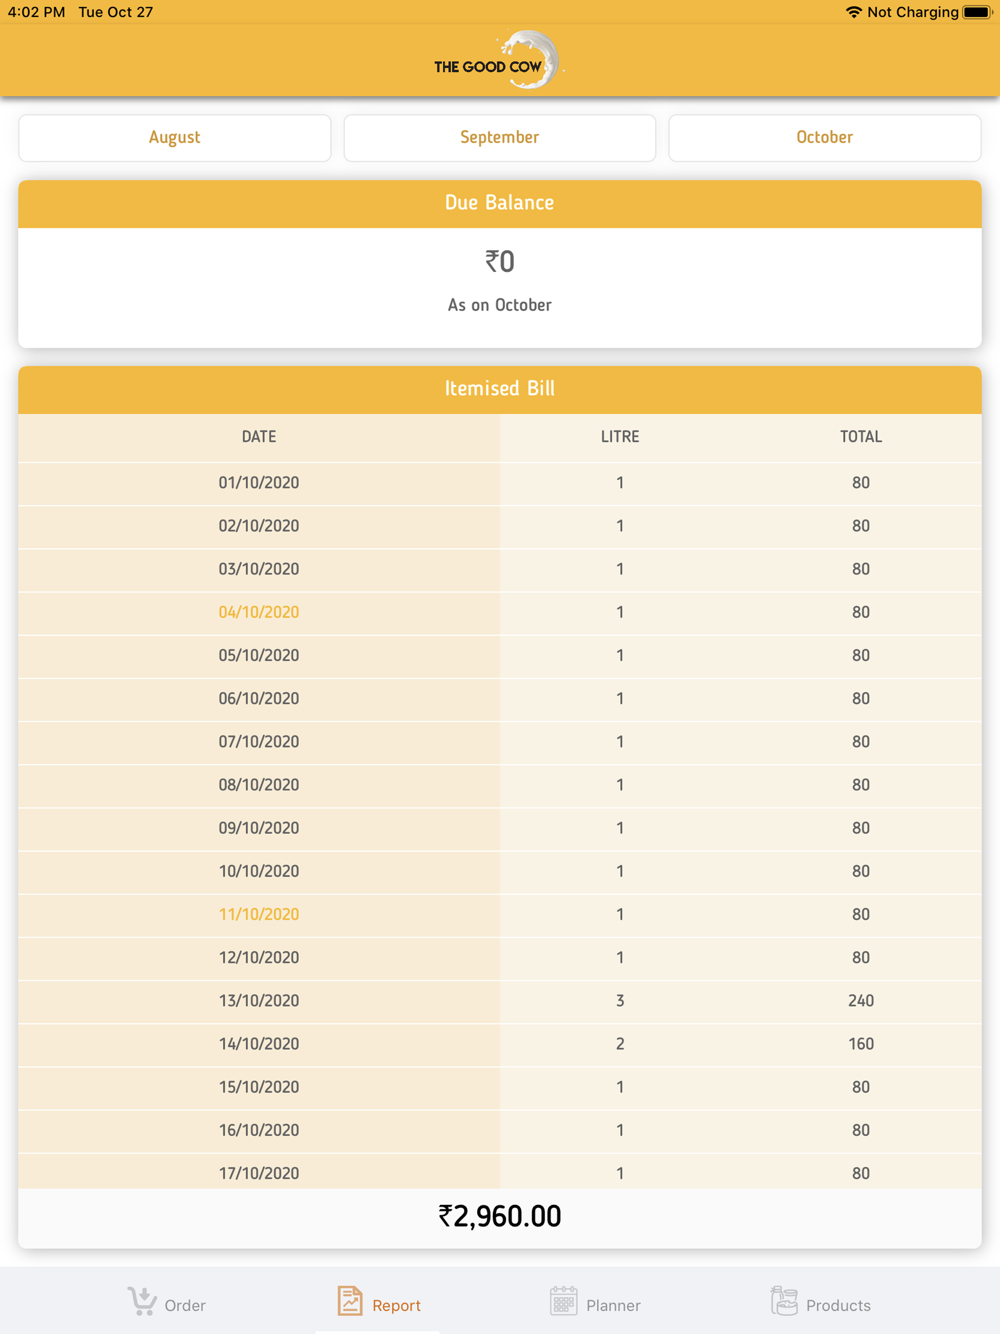This screenshot has width=1000, height=1334.
Task: Open the Products milk cans icon
Action: pyautogui.click(x=784, y=1301)
